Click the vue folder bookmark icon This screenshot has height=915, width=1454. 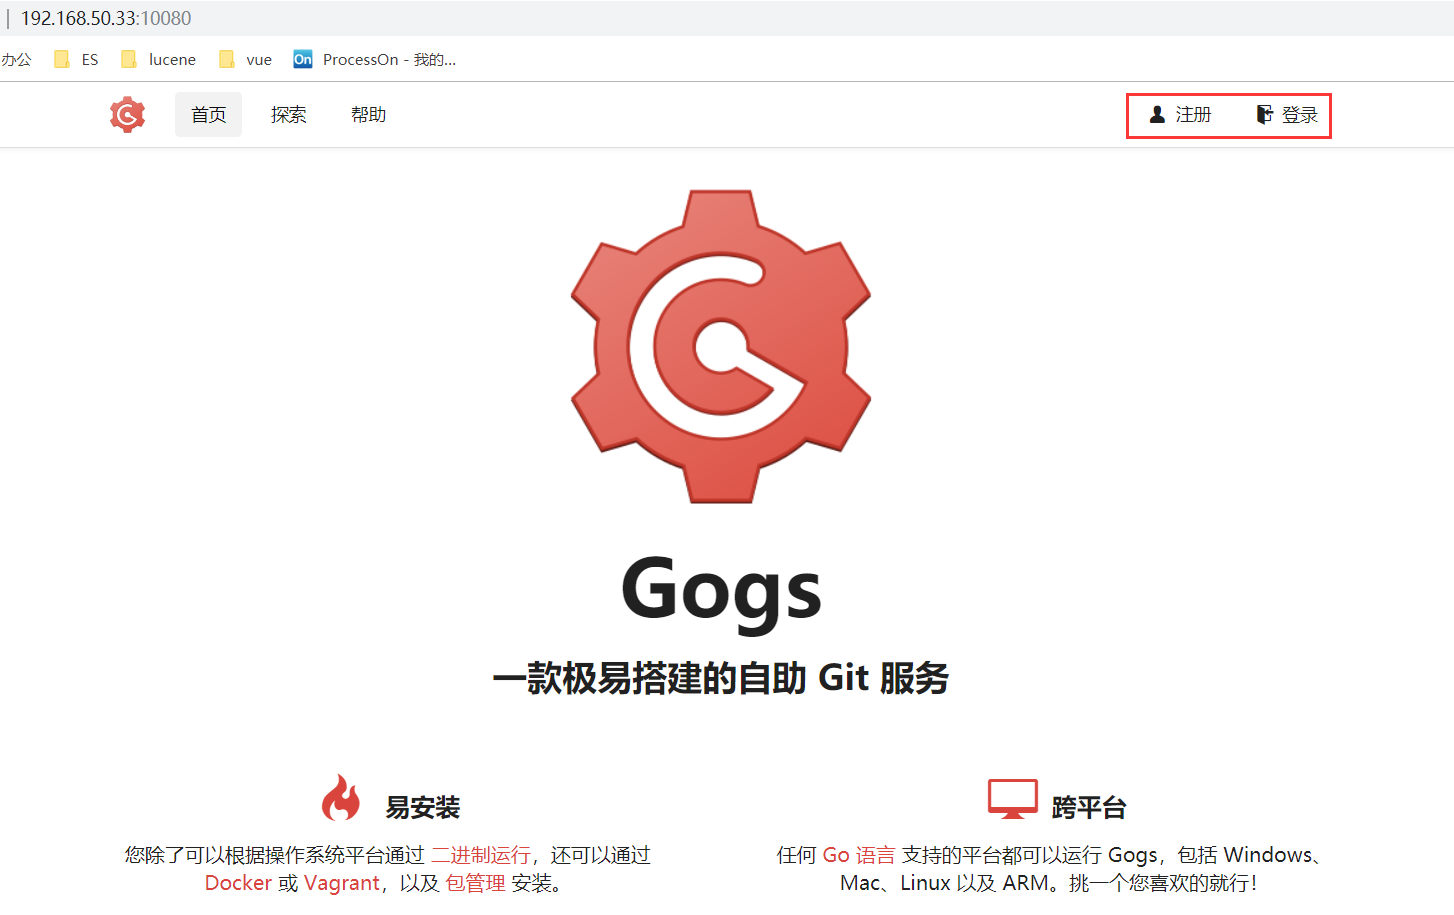click(x=227, y=59)
